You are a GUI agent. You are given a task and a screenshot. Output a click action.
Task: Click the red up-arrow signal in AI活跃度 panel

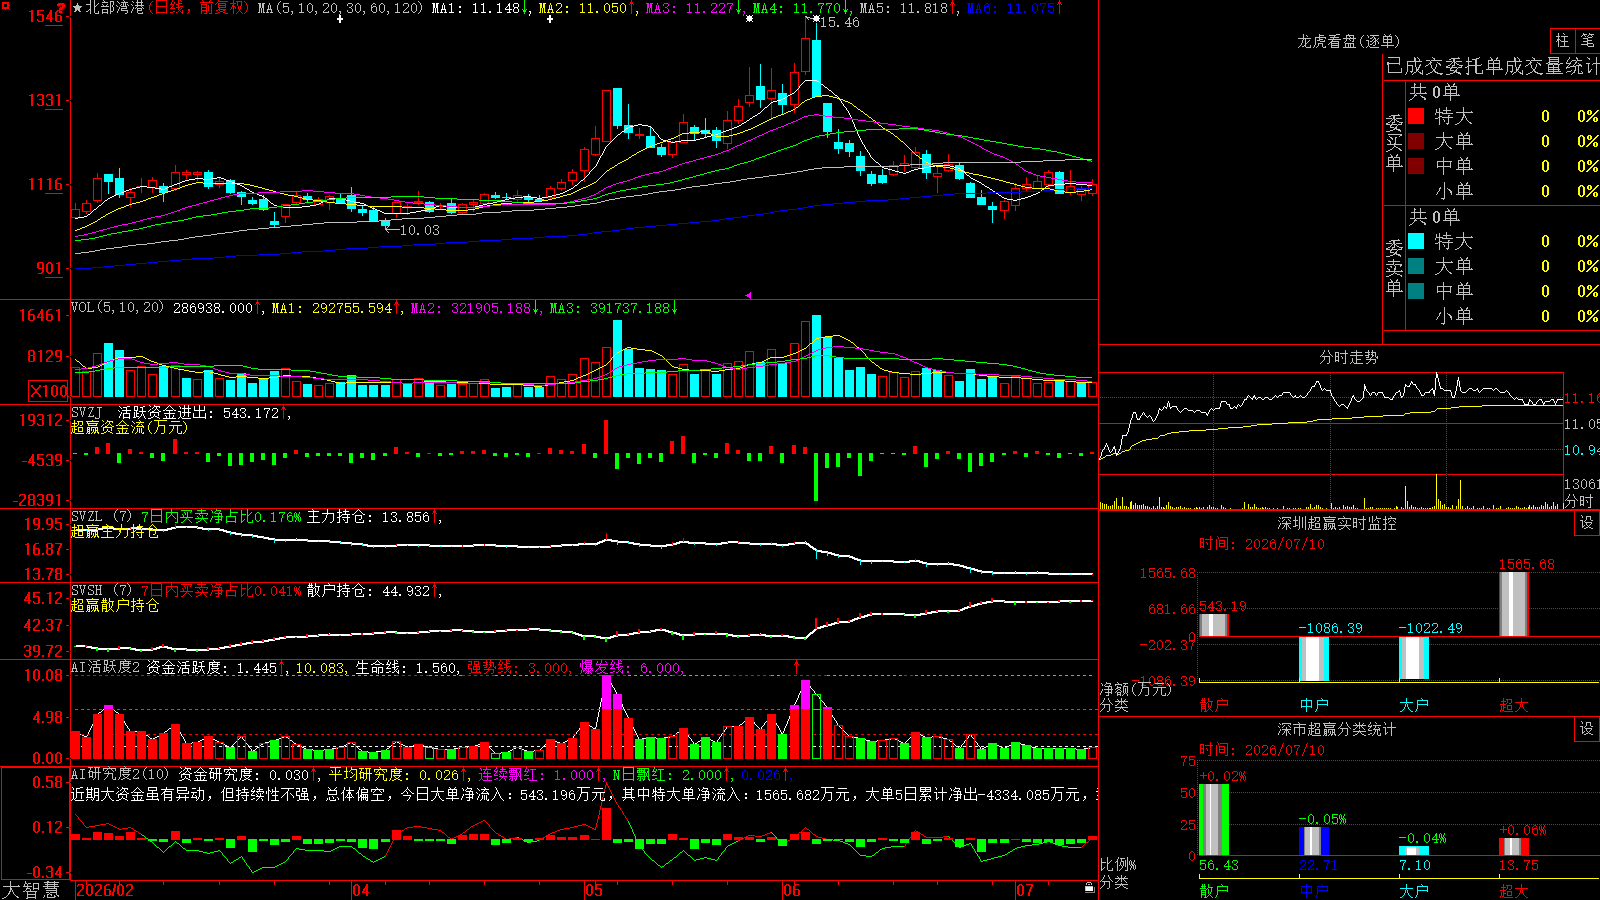pyautogui.click(x=797, y=666)
